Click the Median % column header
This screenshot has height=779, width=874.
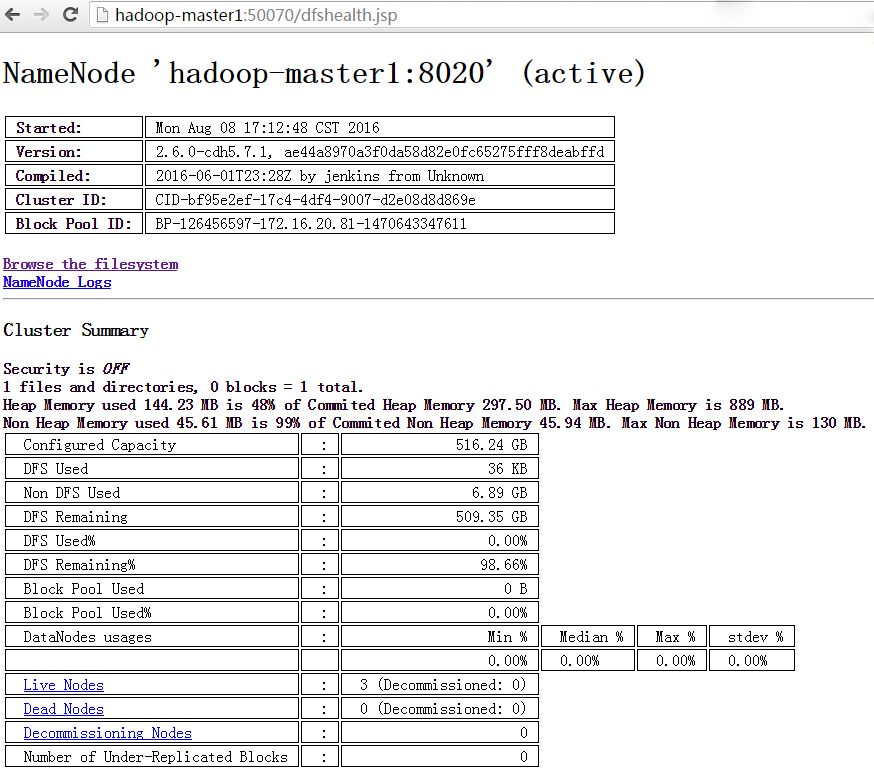[x=591, y=636]
